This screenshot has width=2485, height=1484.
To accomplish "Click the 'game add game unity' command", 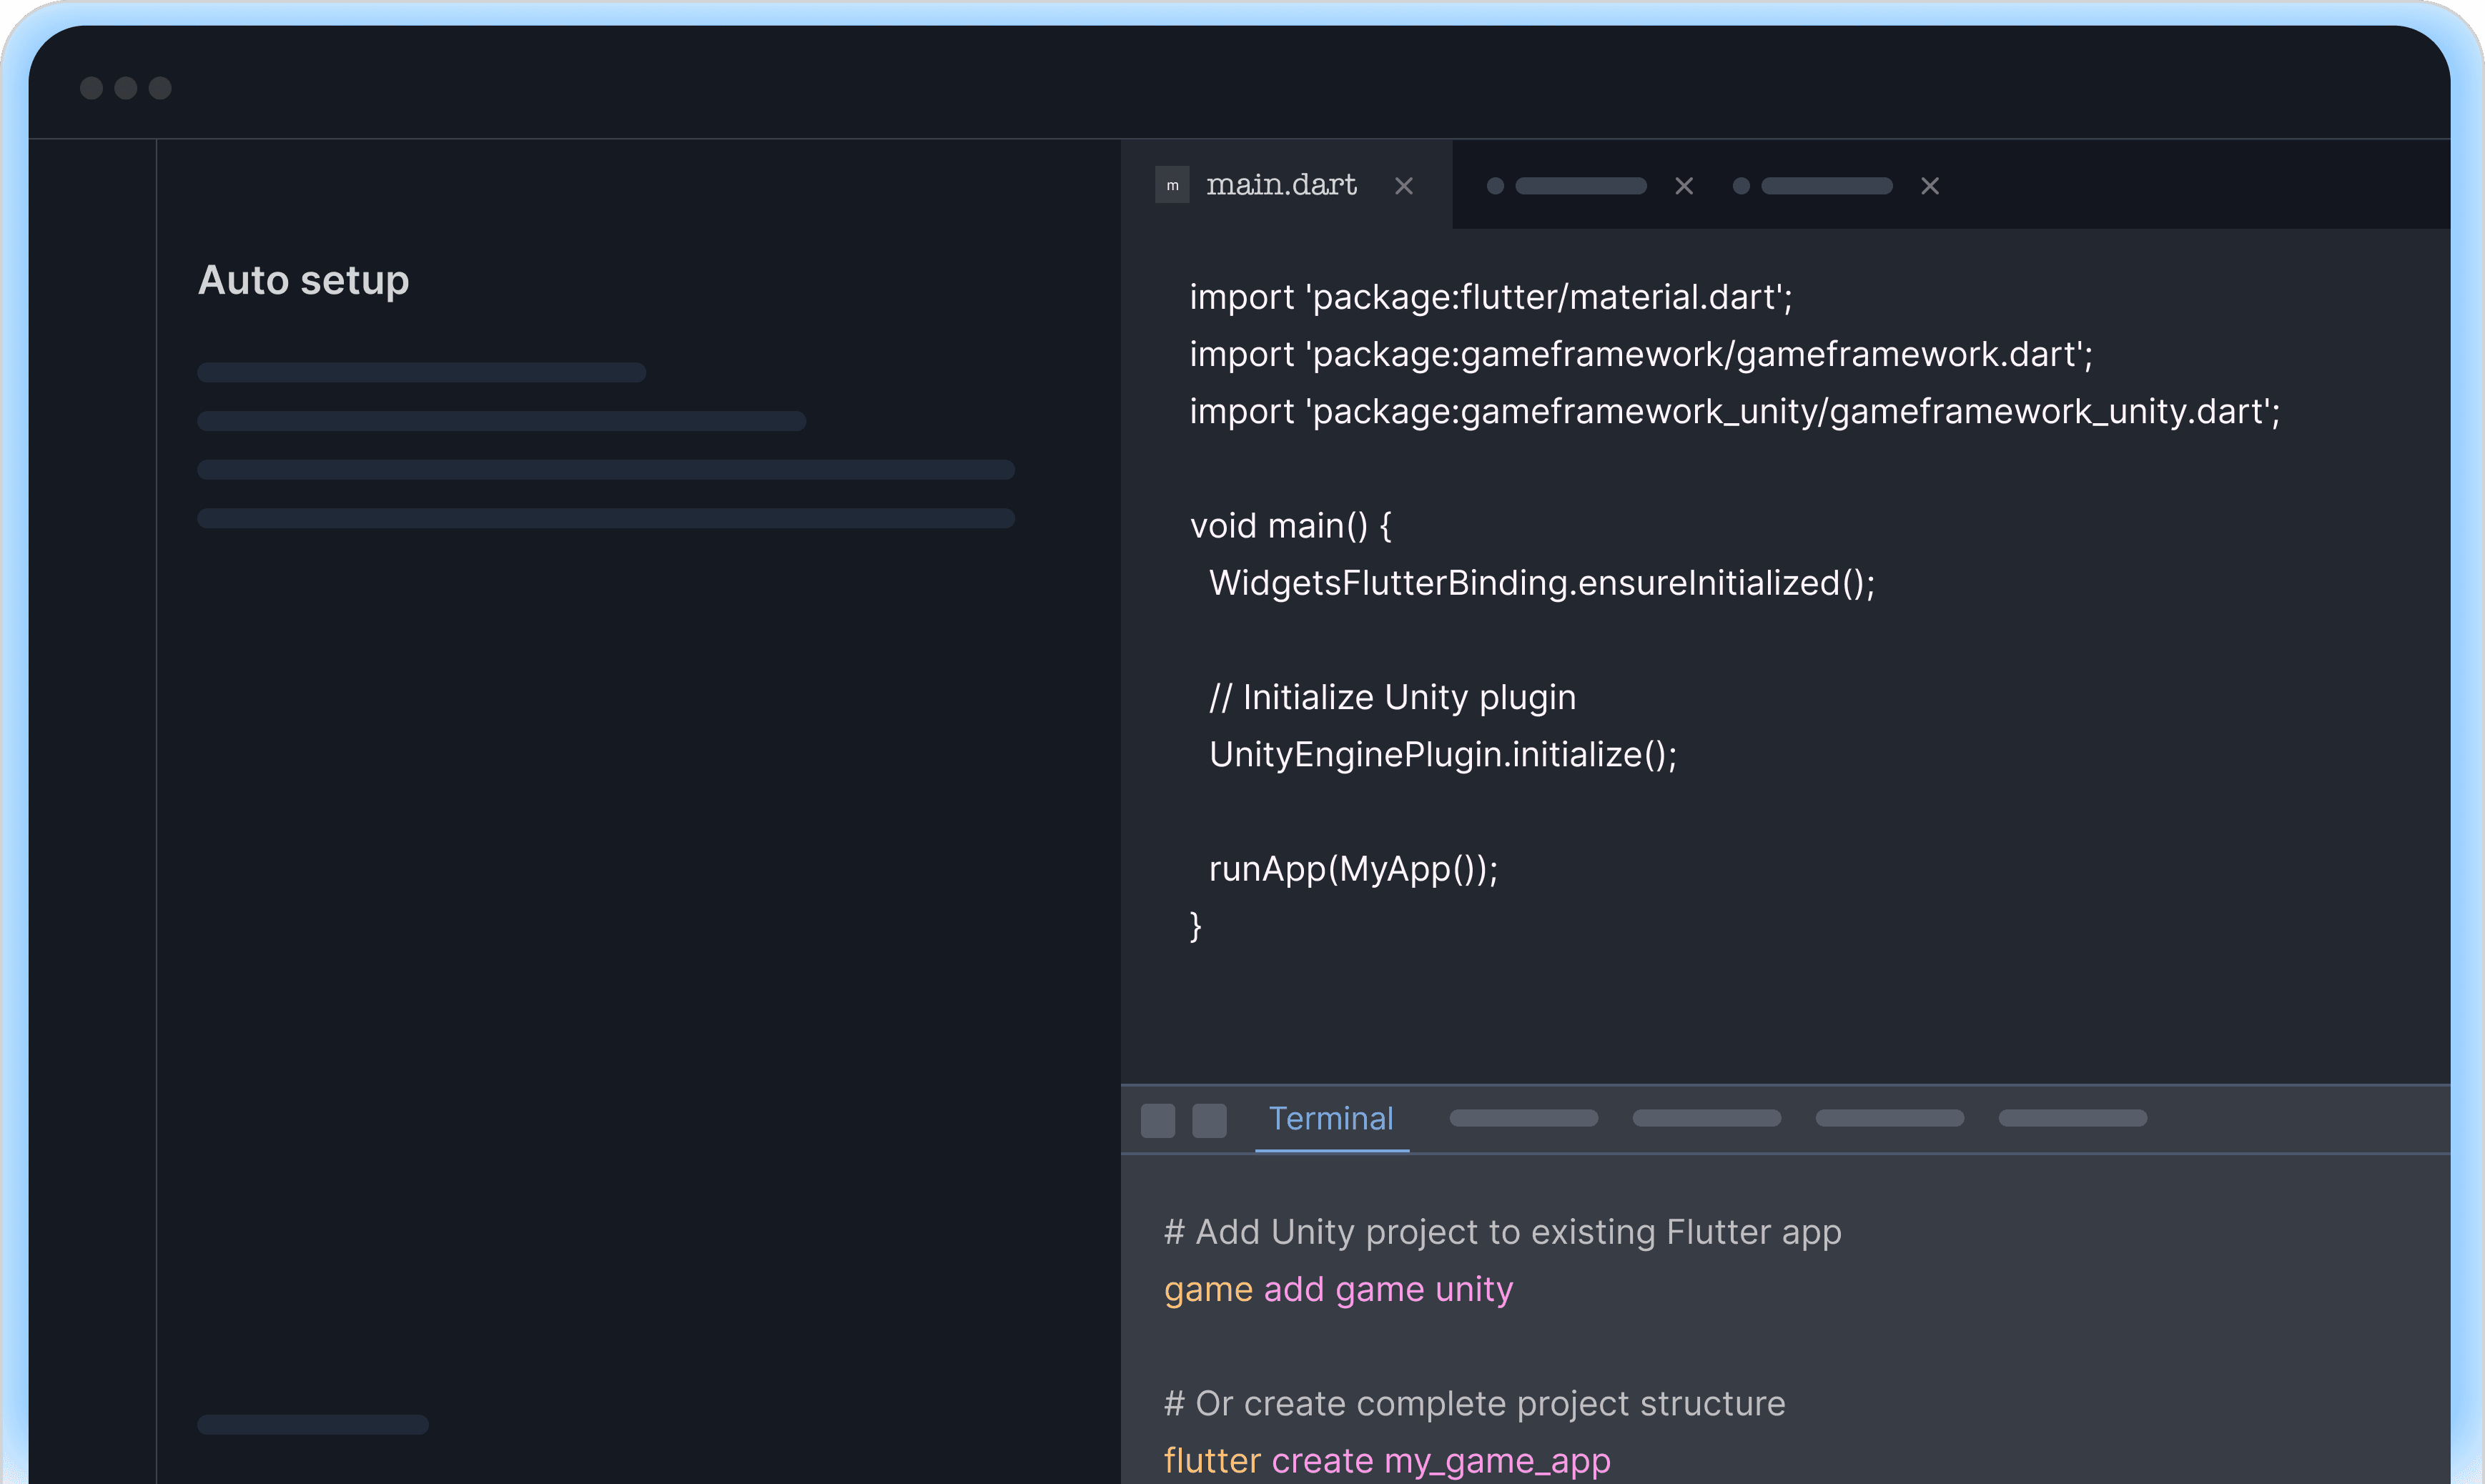I will click(1338, 1289).
